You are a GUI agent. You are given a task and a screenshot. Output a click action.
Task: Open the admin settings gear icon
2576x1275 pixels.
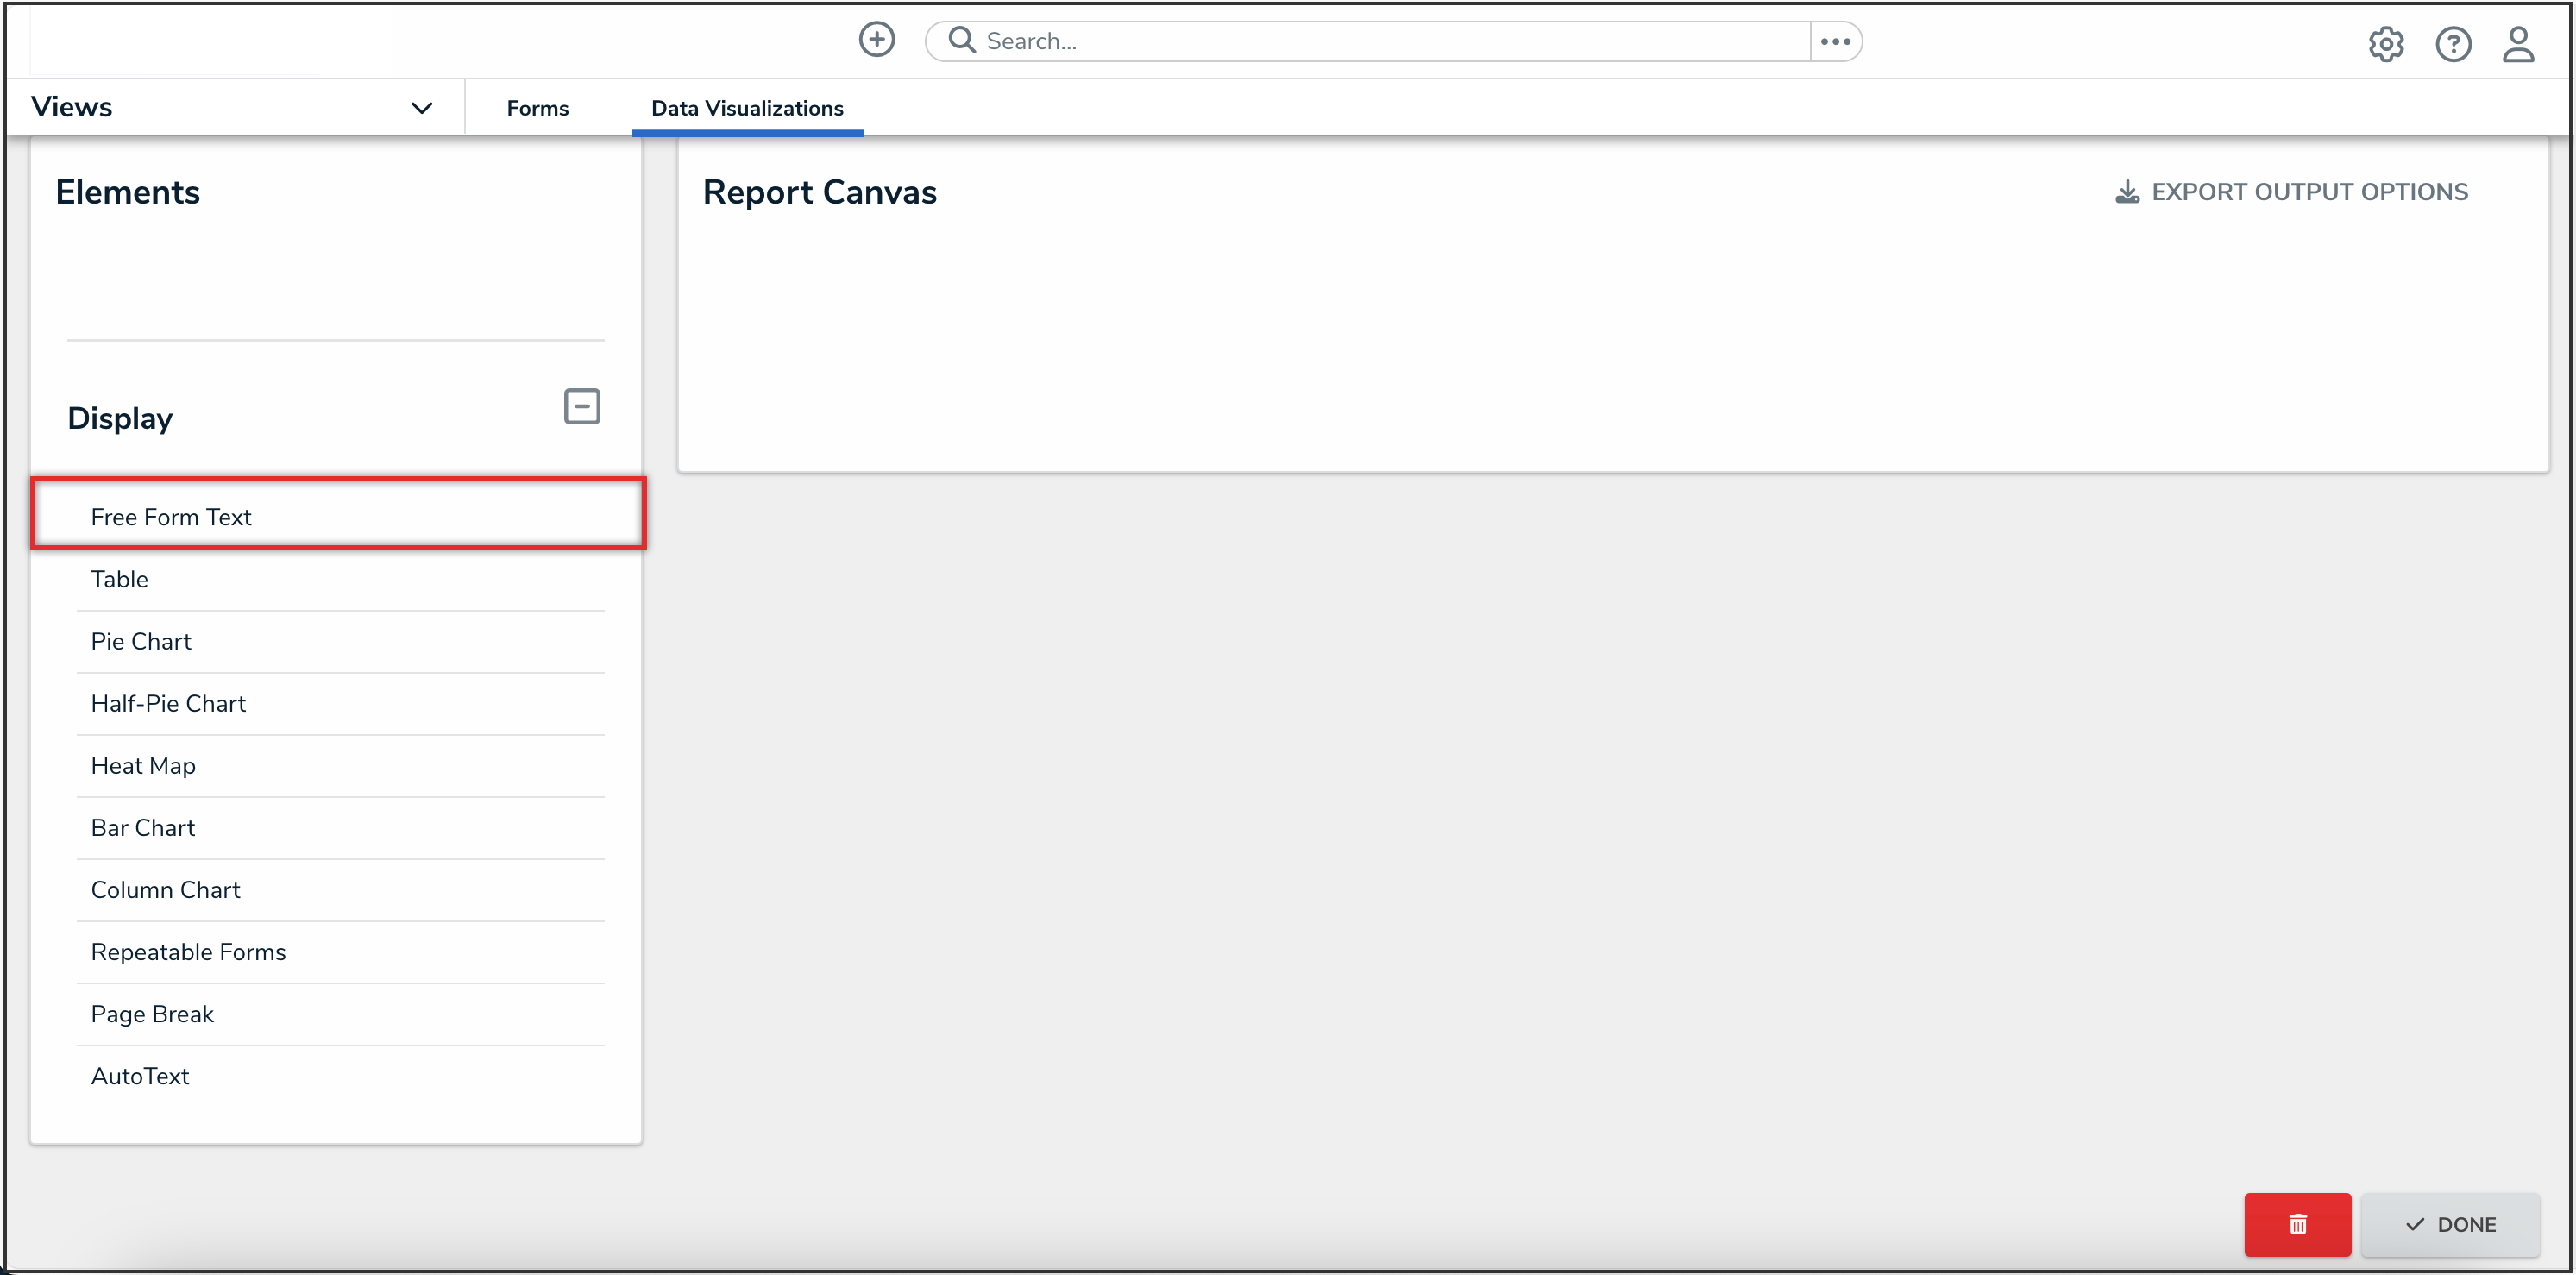(x=2385, y=44)
